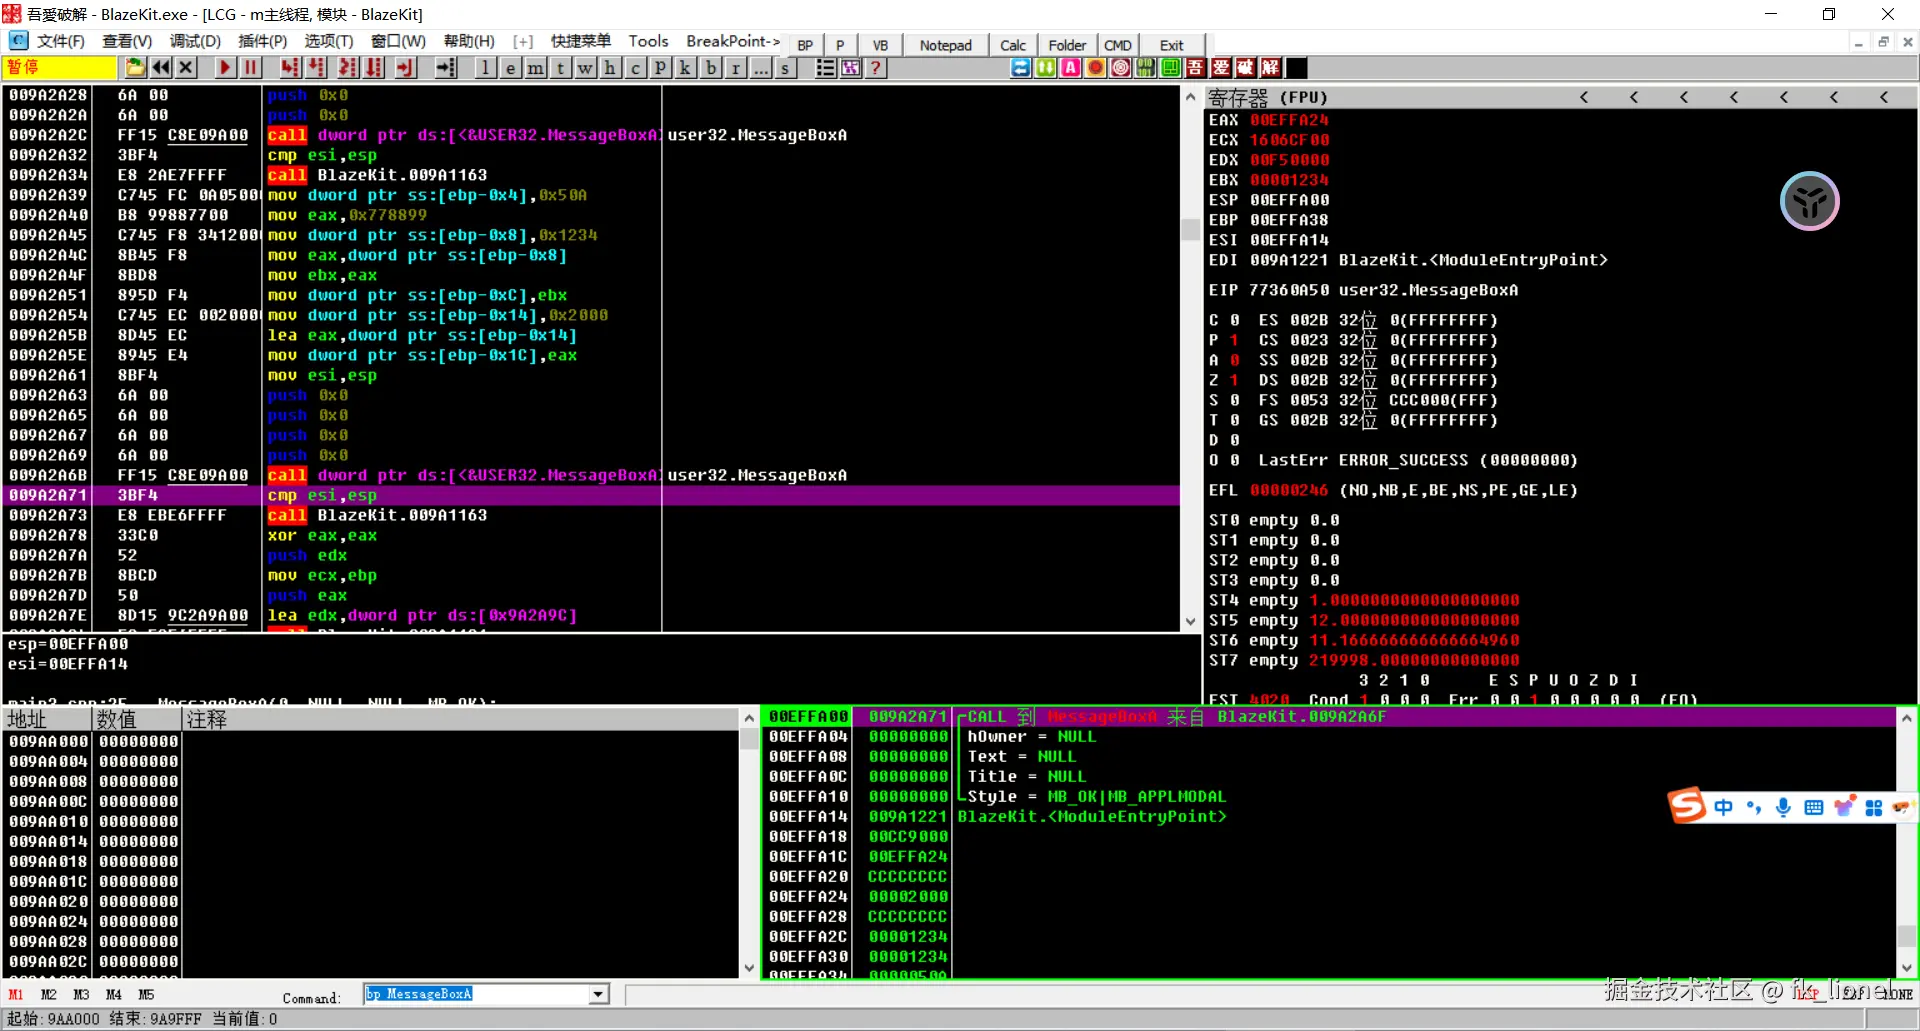Screen dimensions: 1920x1031
Task: Click the Run program play icon
Action: click(x=225, y=68)
